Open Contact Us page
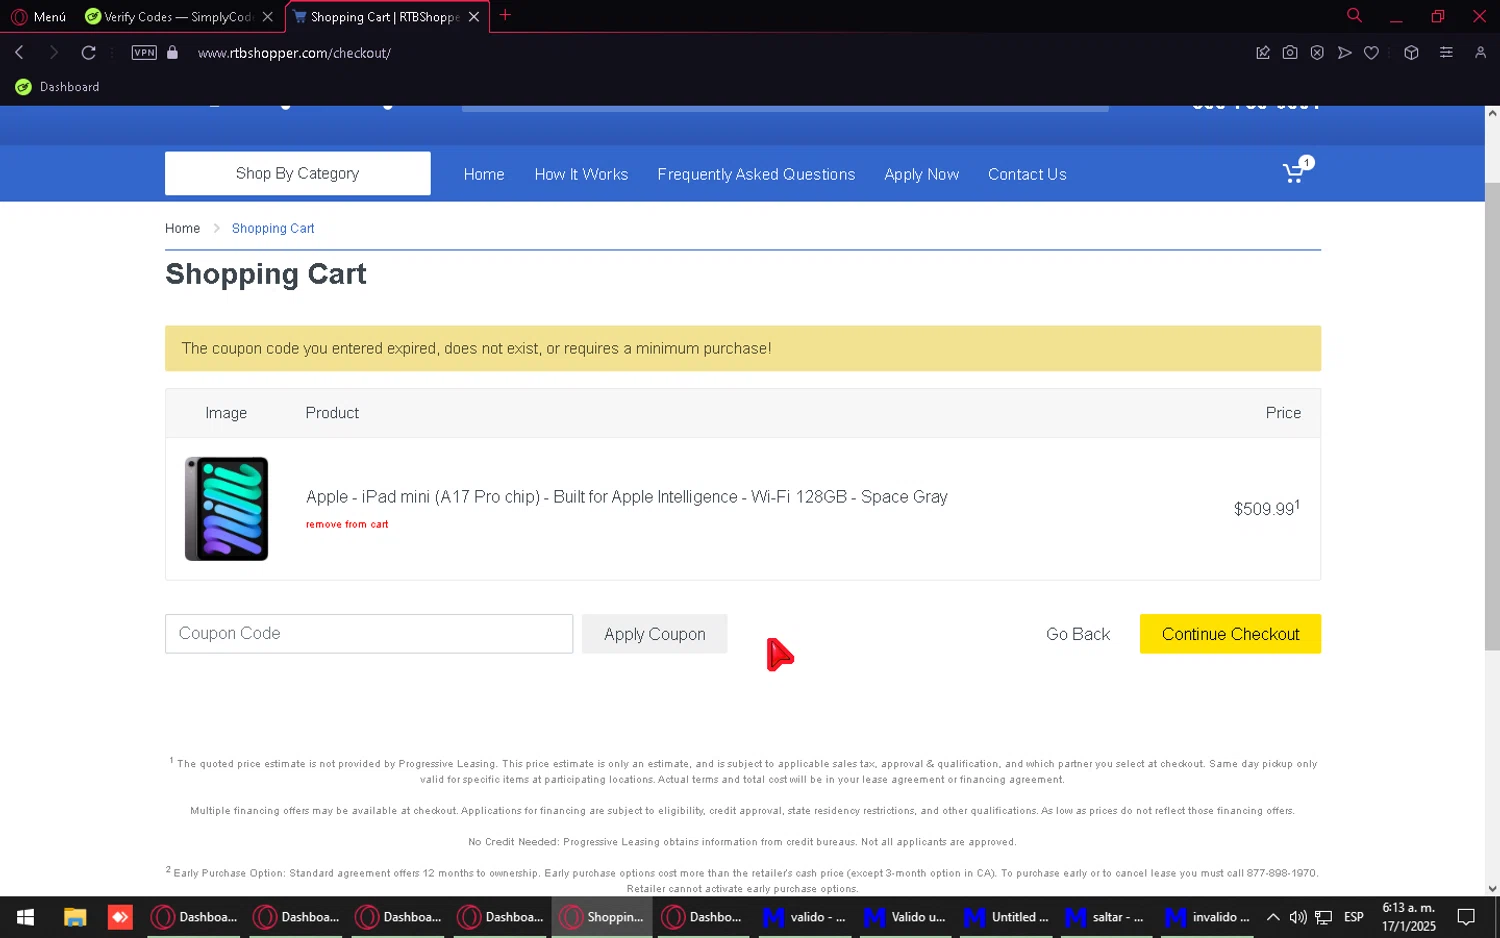Viewport: 1500px width, 938px height. pyautogui.click(x=1027, y=174)
